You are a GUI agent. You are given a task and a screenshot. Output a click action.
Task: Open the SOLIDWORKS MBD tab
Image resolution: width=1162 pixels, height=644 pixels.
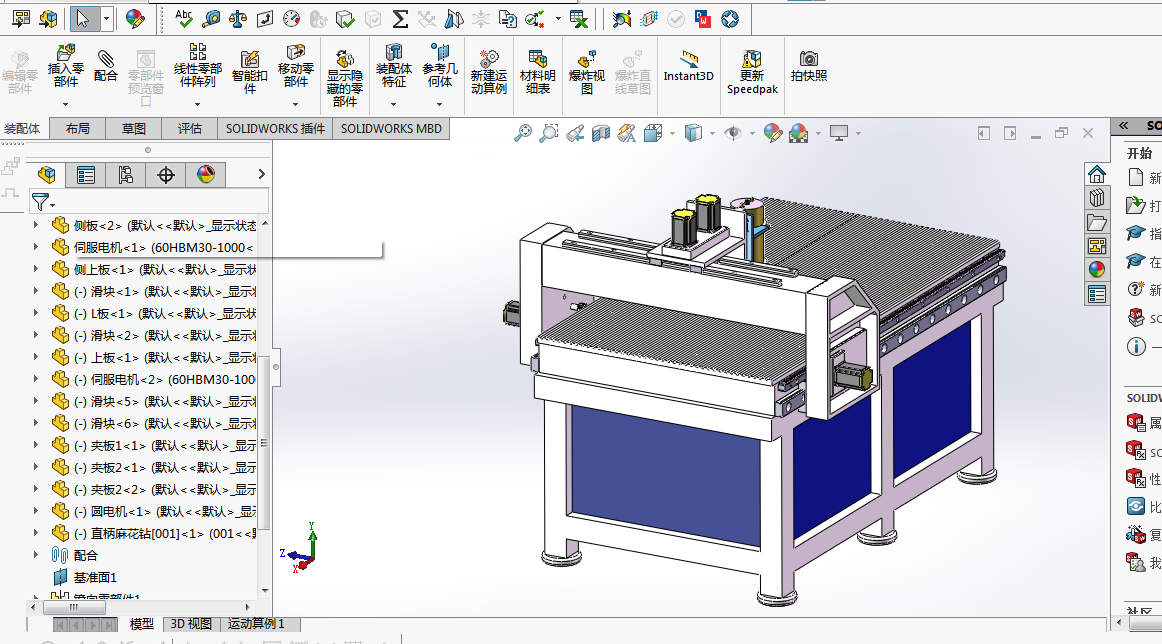[x=391, y=129]
